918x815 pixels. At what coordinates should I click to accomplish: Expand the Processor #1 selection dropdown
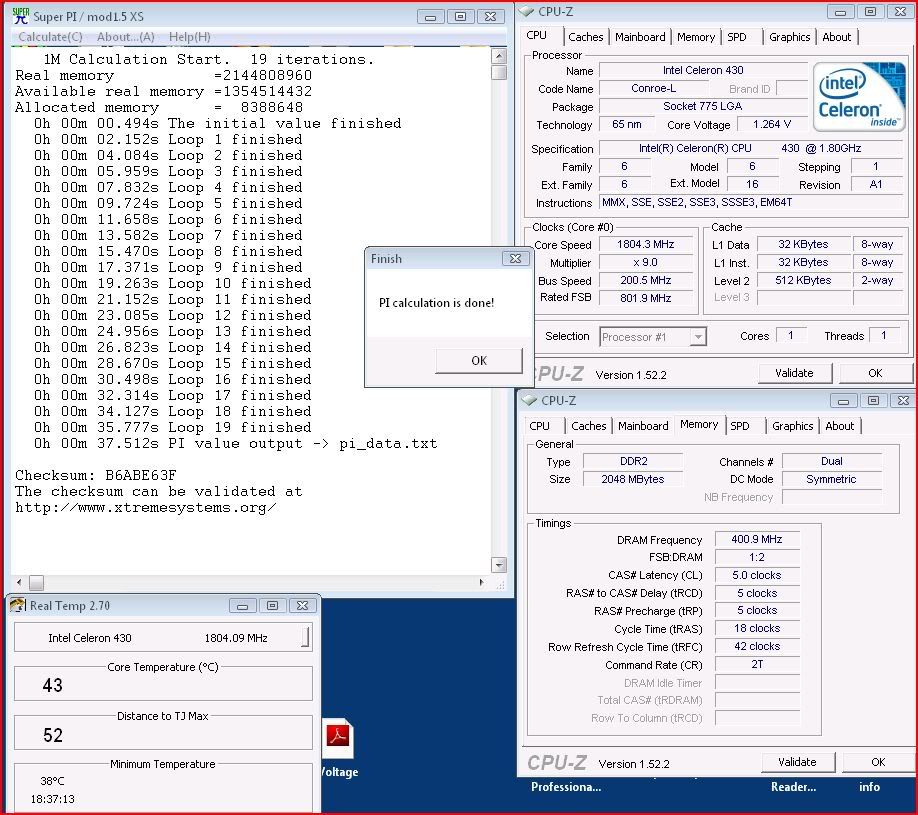(x=697, y=337)
